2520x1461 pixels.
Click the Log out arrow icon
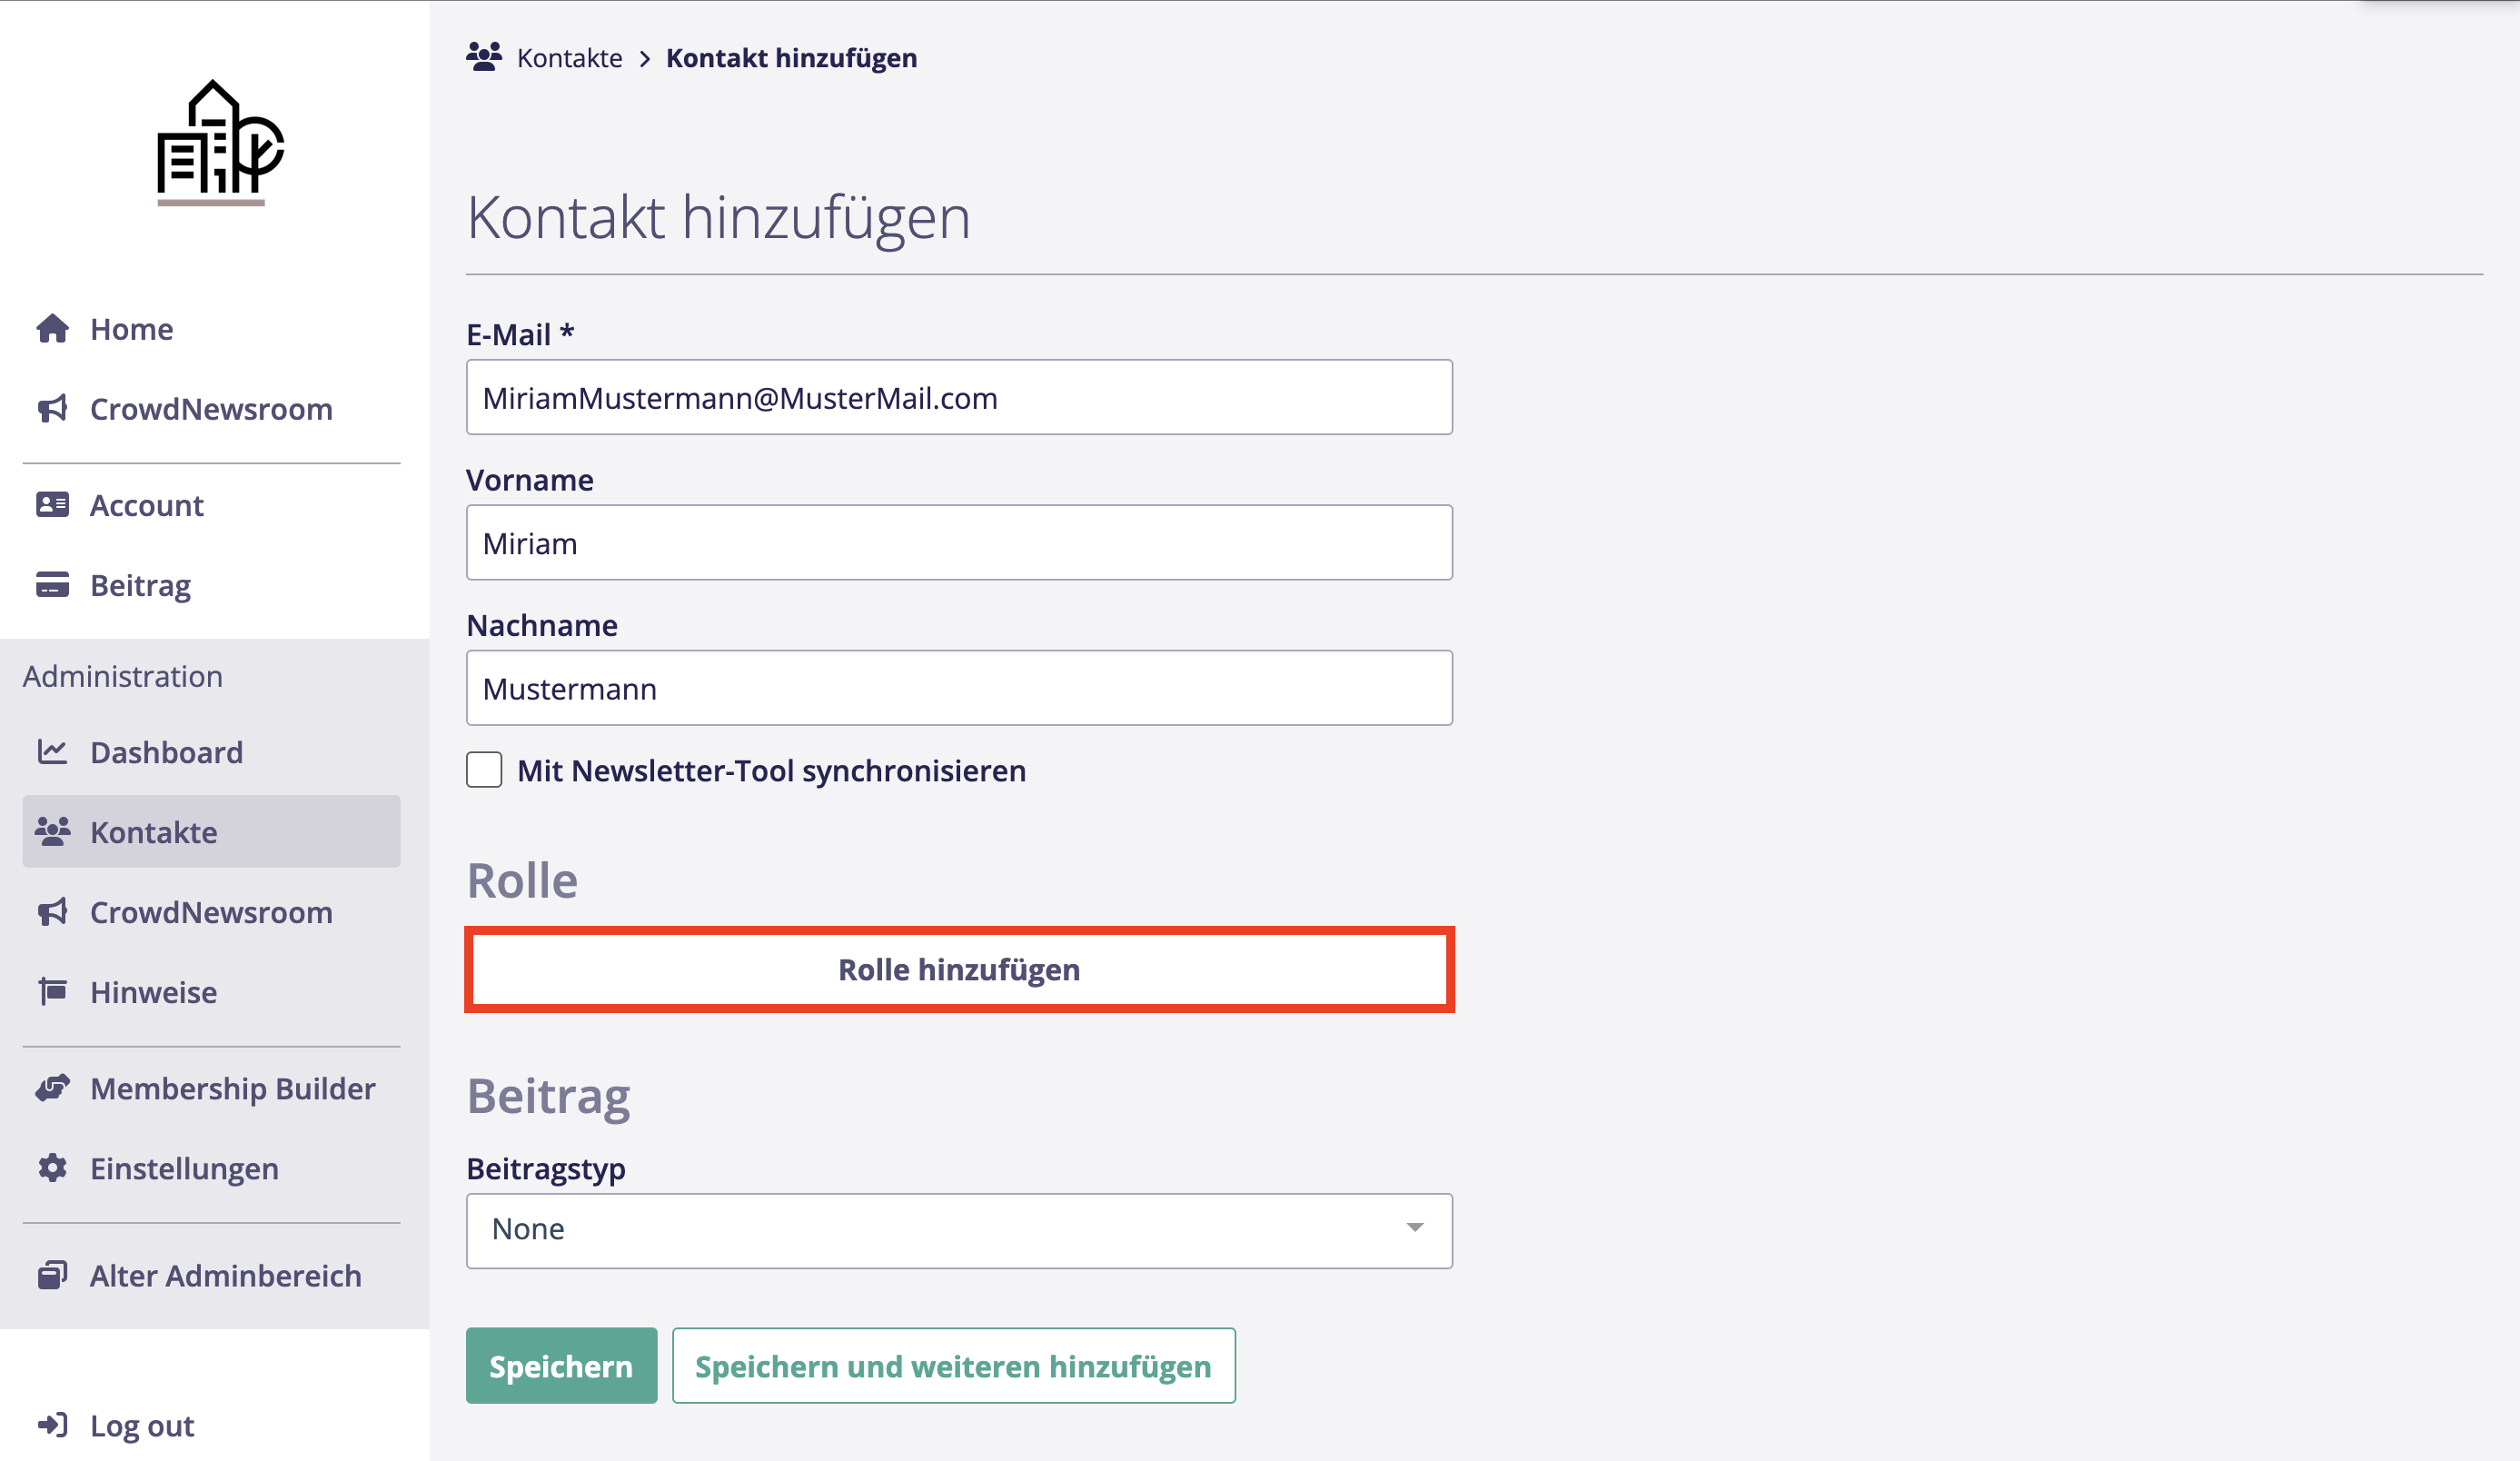point(52,1425)
